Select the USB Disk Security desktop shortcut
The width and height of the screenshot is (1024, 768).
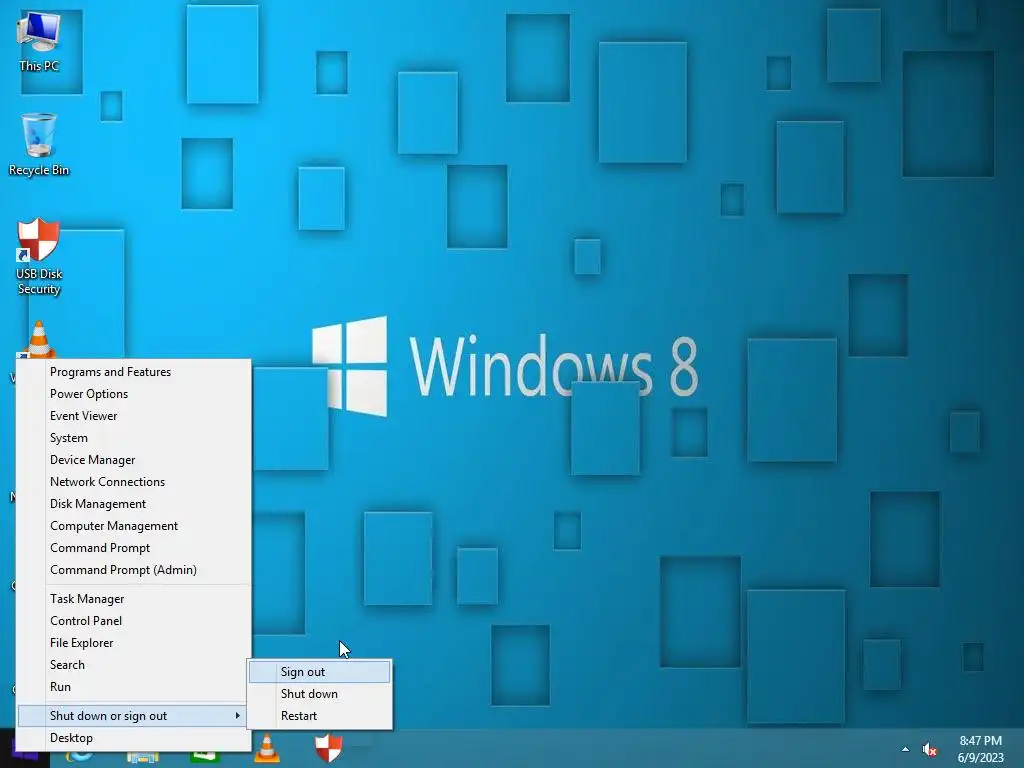(39, 256)
